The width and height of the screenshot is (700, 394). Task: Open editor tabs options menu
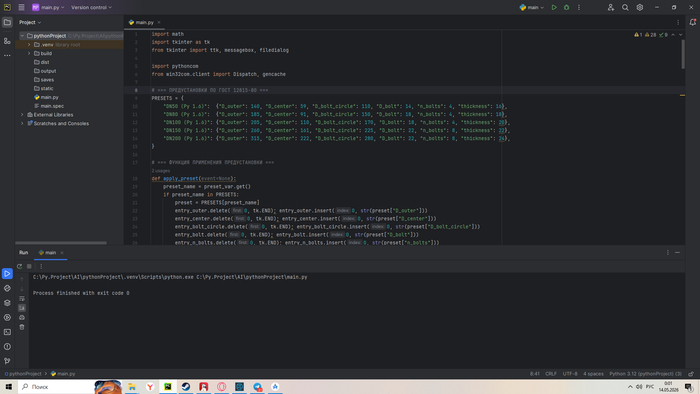click(x=678, y=22)
